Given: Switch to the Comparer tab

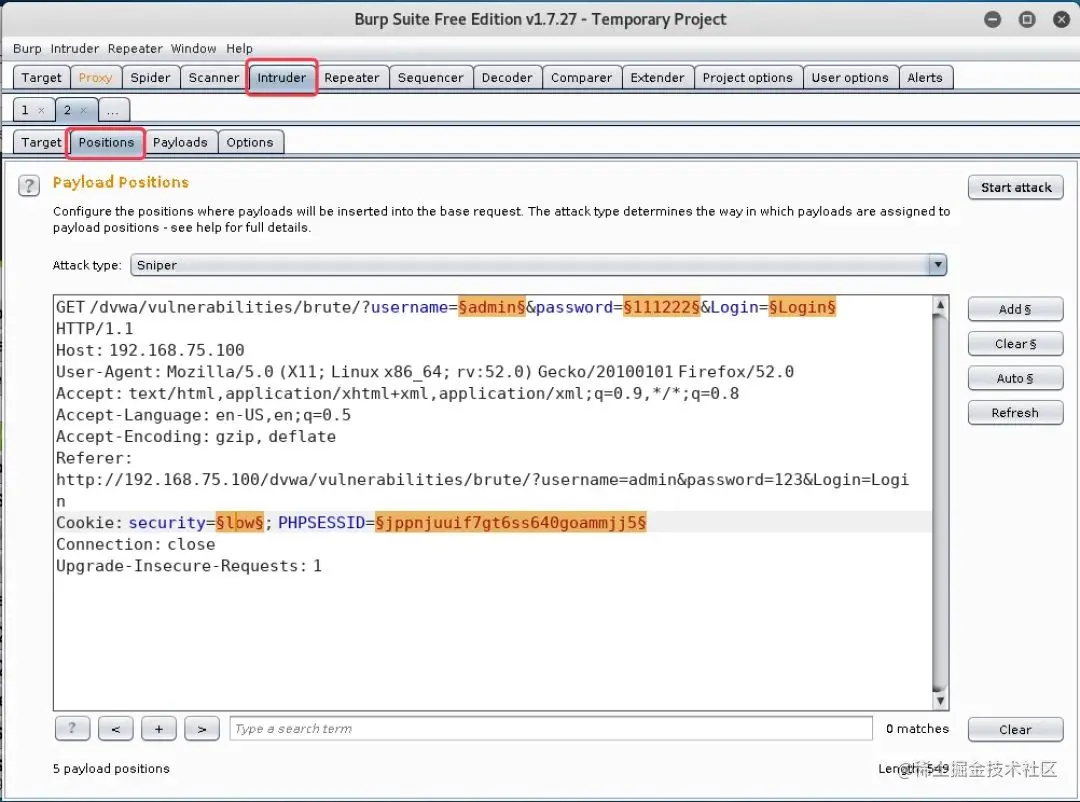Looking at the screenshot, I should point(581,78).
